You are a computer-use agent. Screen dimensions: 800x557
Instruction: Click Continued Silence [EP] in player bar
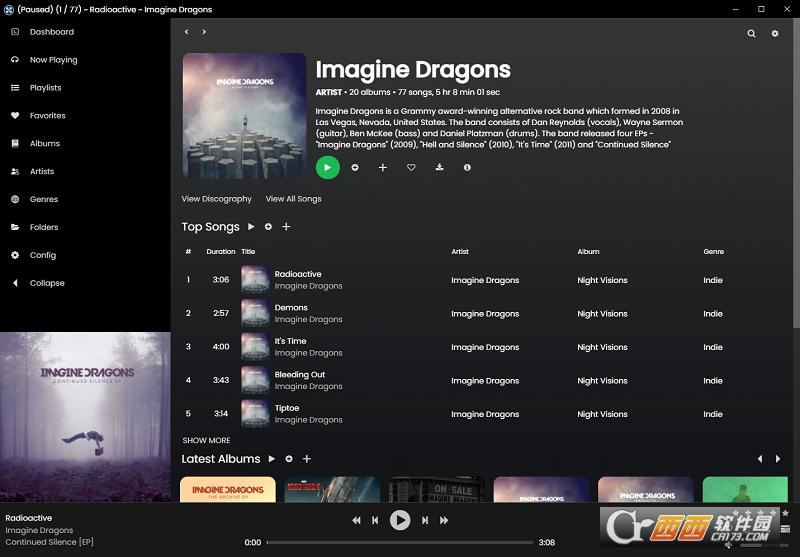(49, 542)
